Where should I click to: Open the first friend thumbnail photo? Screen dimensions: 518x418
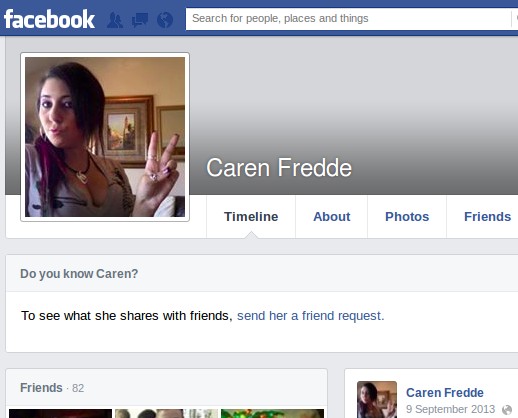pos(60,414)
